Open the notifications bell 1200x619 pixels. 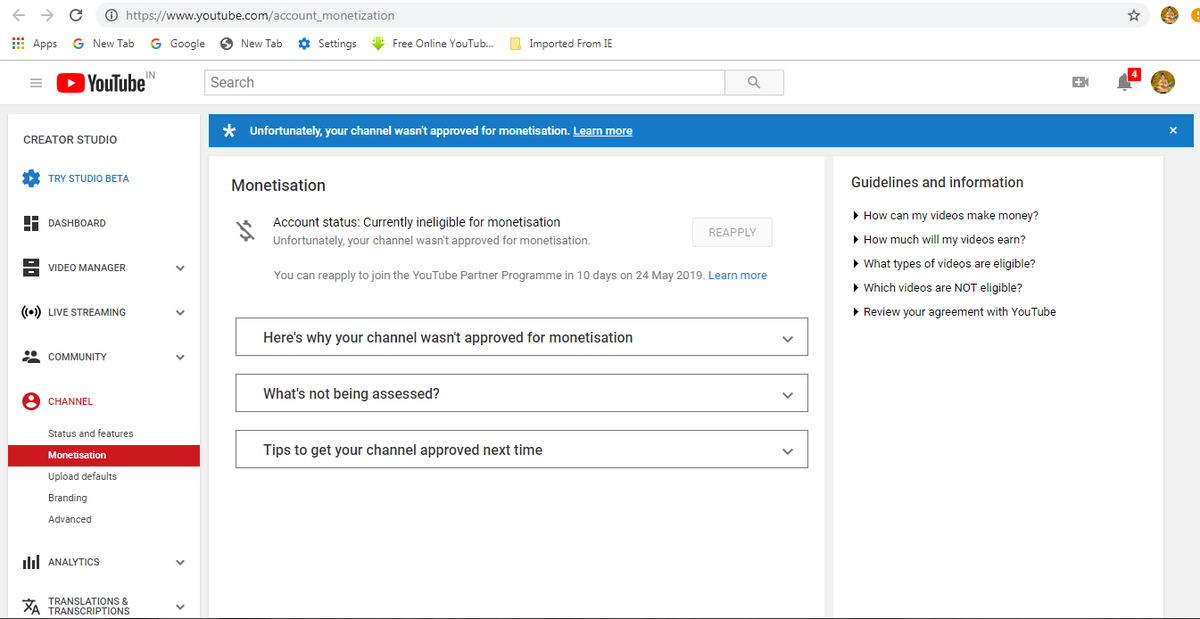click(x=1125, y=82)
